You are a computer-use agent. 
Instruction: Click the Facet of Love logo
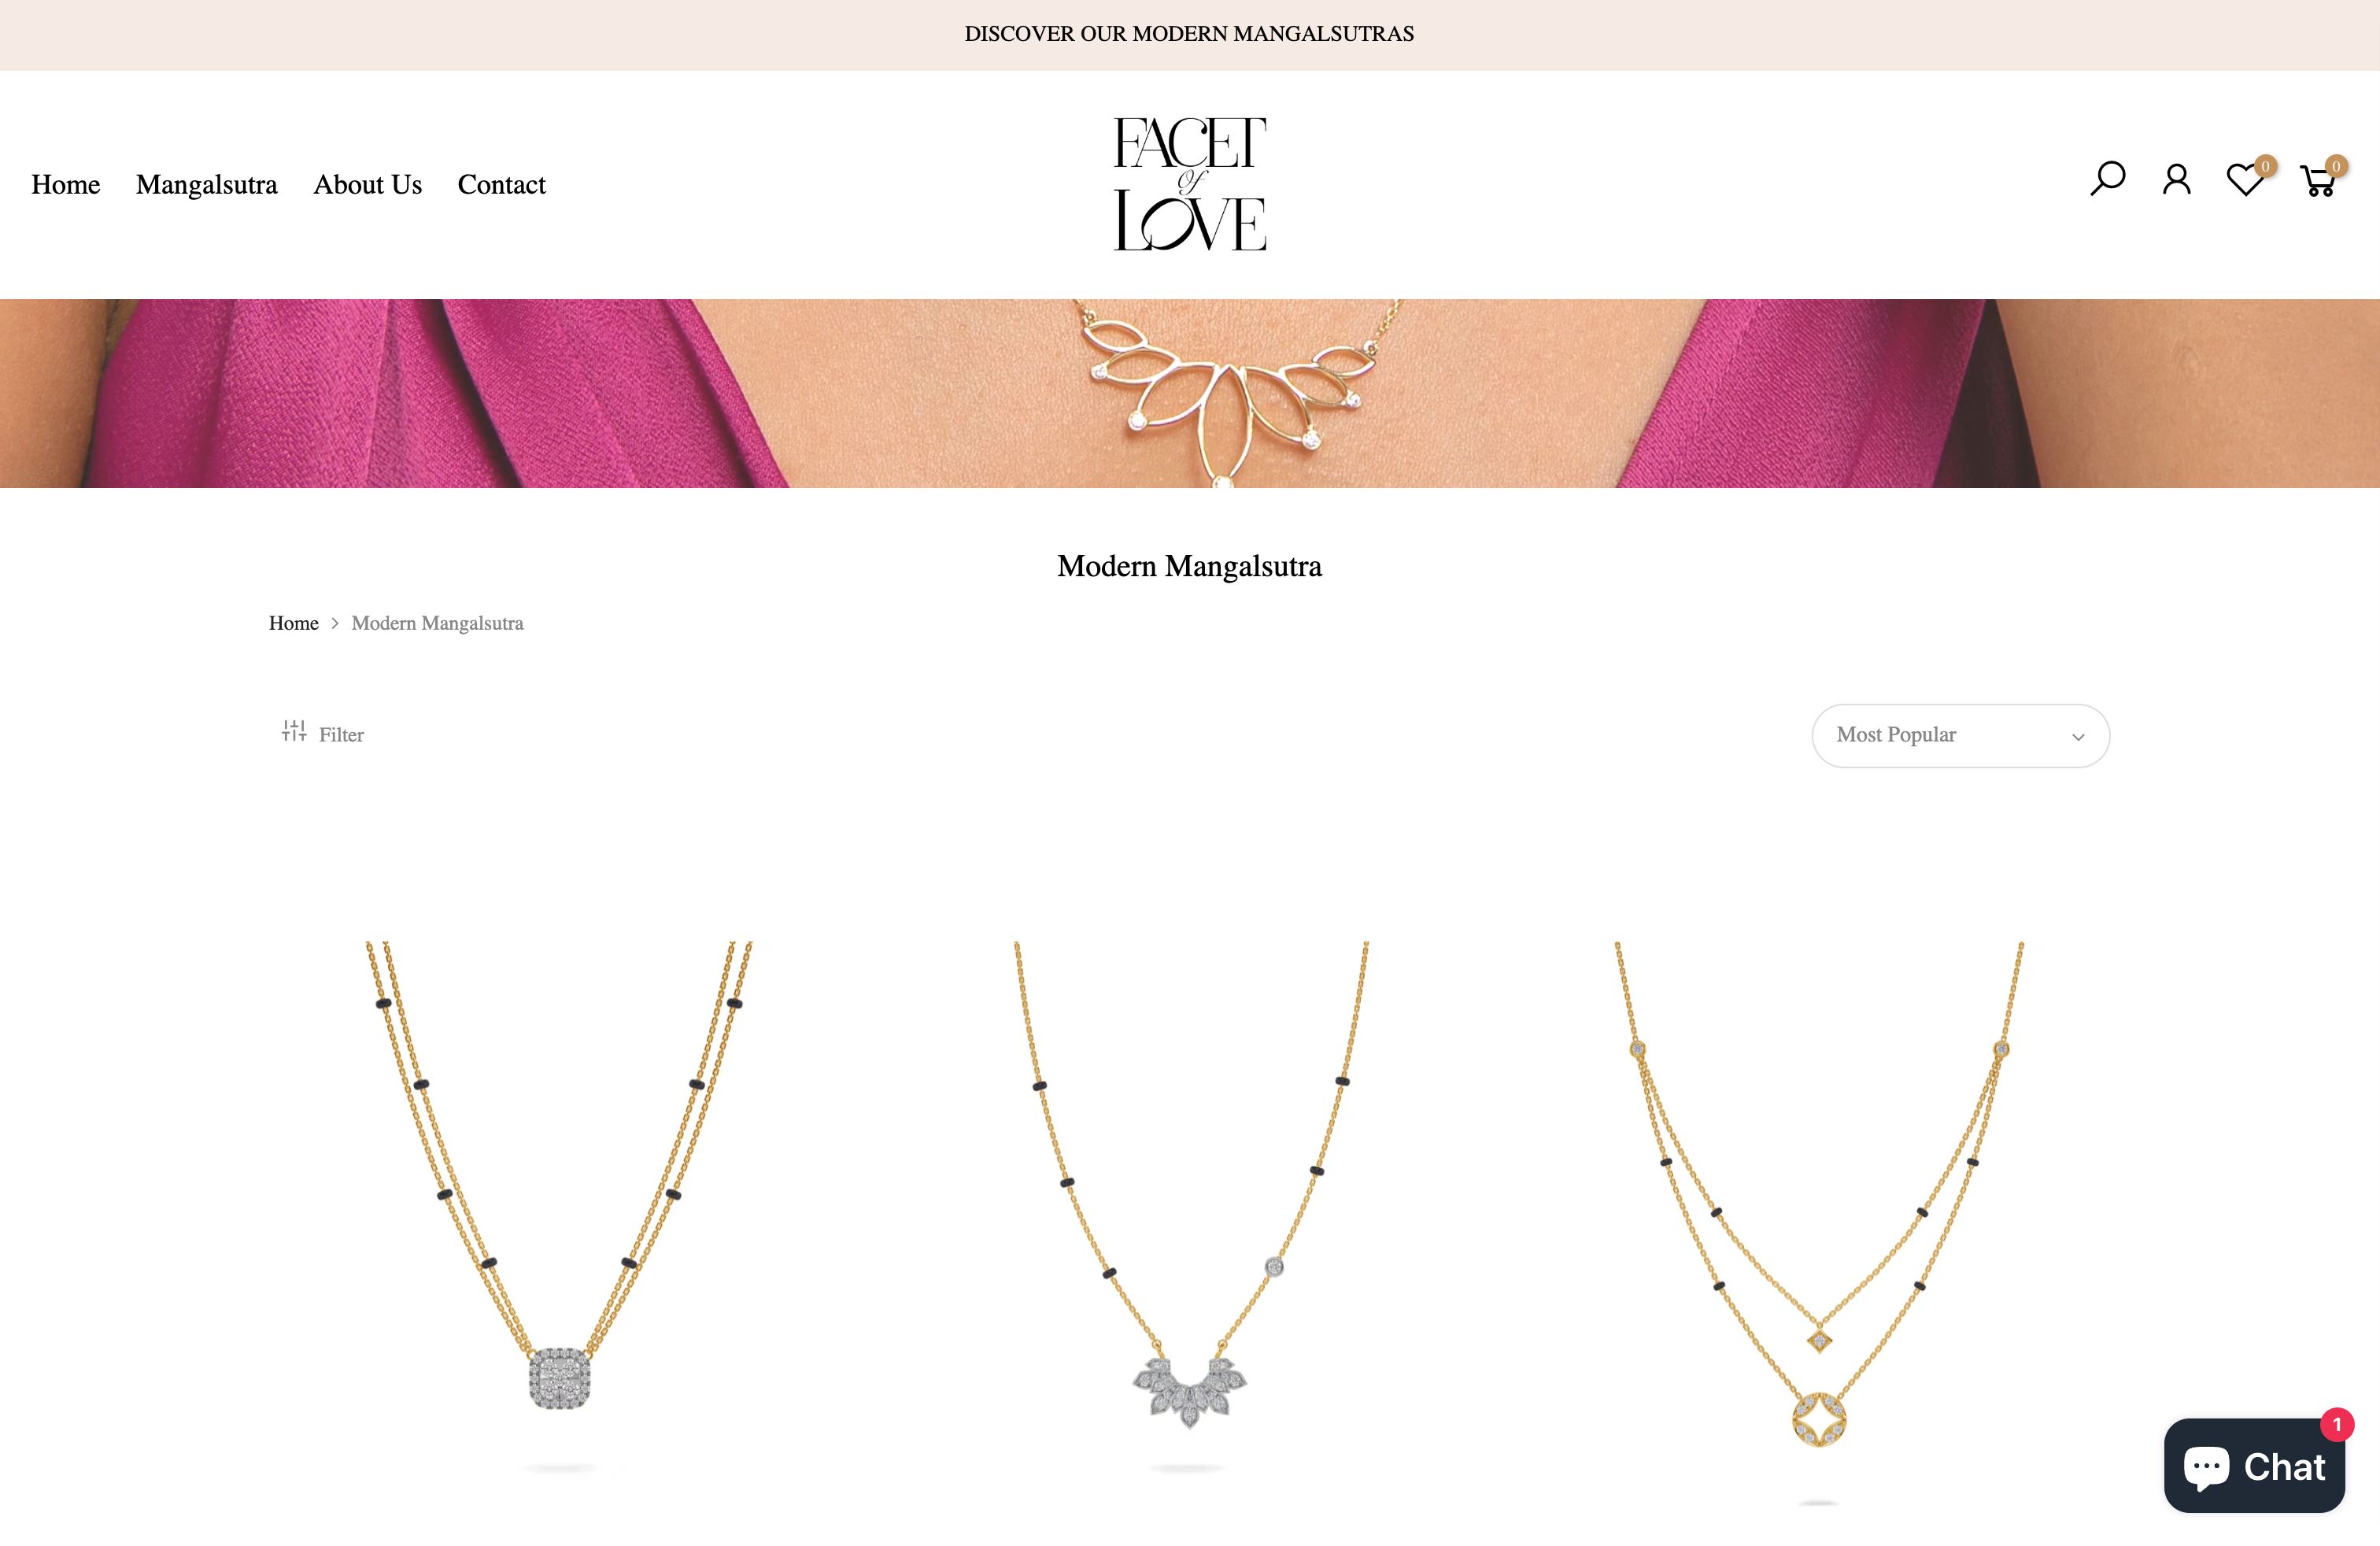click(1190, 183)
